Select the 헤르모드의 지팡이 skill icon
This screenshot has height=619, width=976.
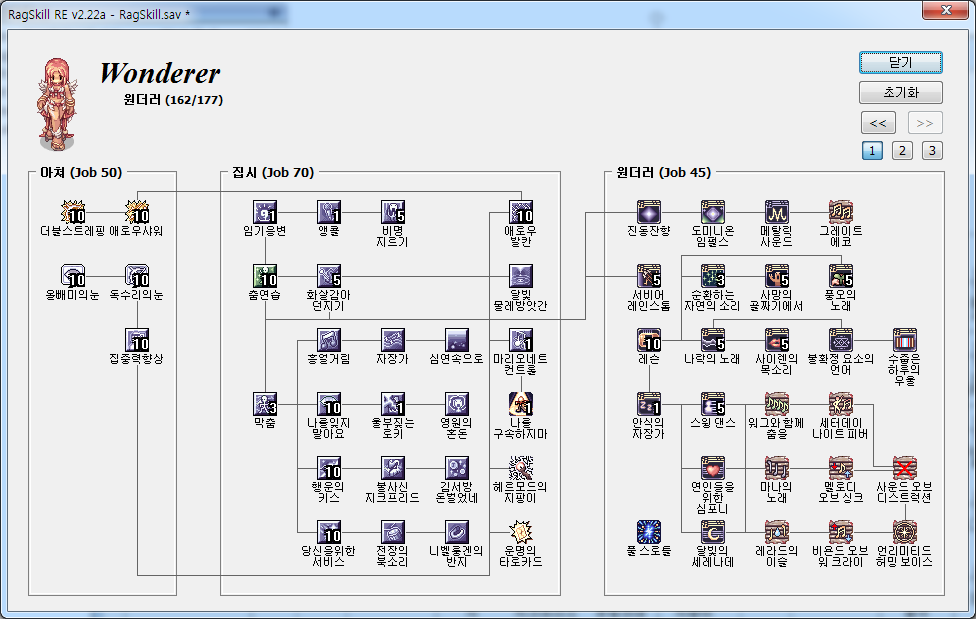[x=521, y=468]
